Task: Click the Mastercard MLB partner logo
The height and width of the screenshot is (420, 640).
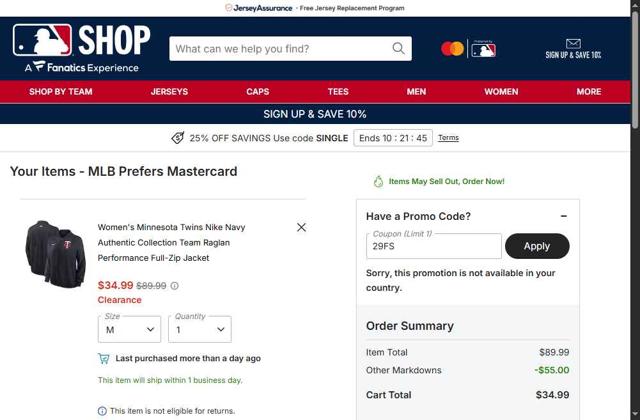Action: point(469,49)
